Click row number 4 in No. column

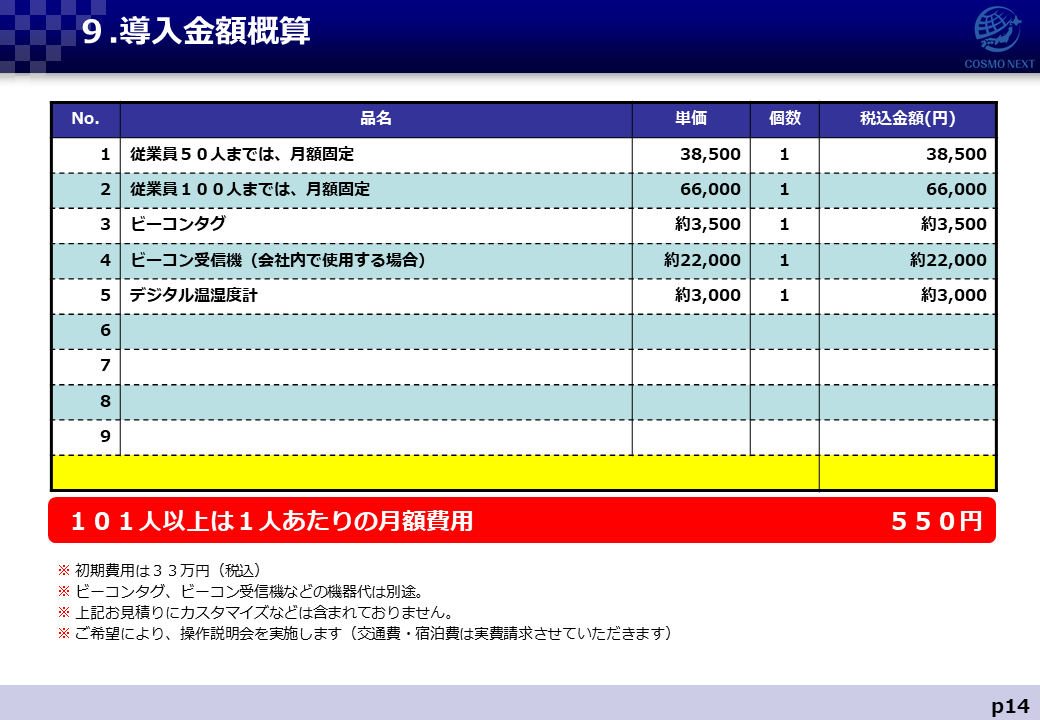coord(105,260)
